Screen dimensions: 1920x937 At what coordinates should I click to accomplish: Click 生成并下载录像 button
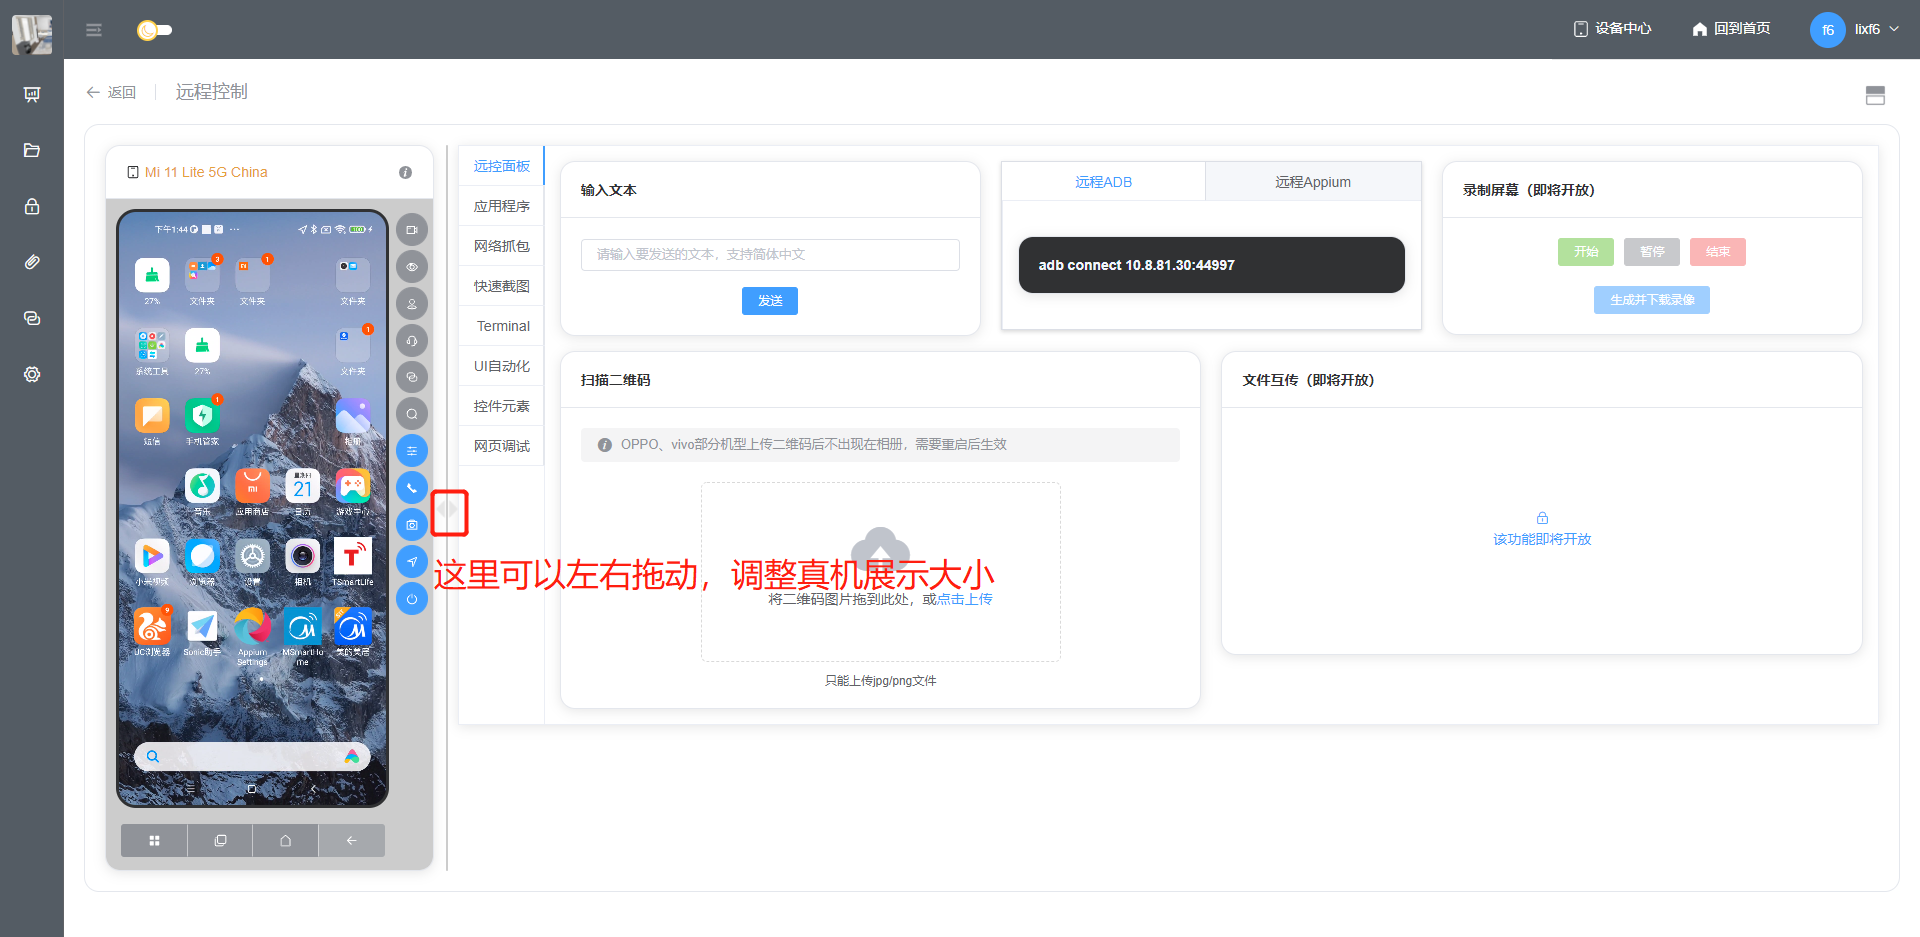[1652, 300]
